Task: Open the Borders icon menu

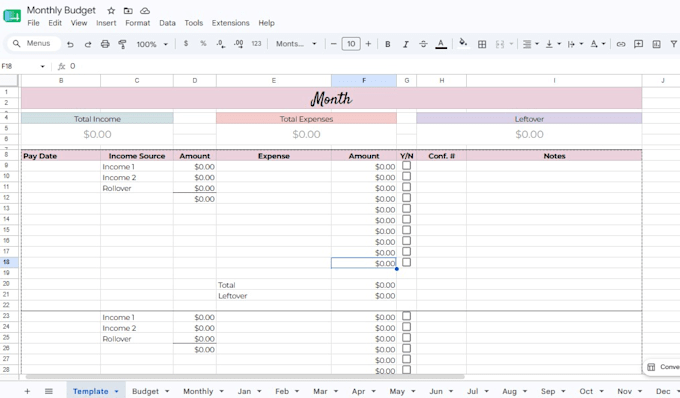Action: point(482,44)
